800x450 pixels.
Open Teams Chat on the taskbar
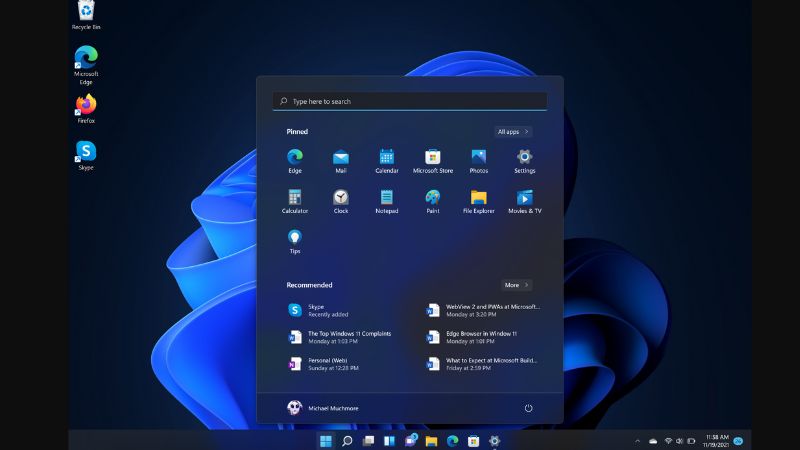pos(411,440)
